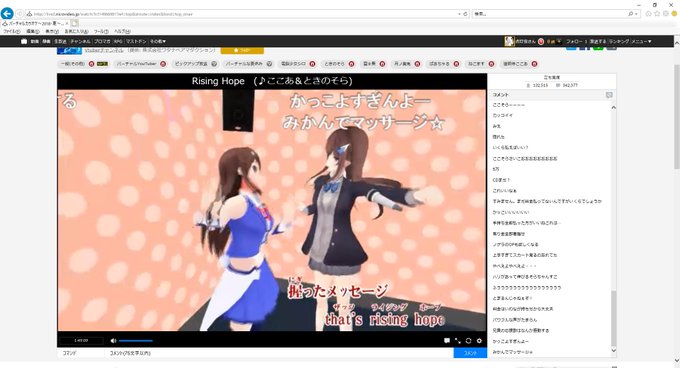Open the 編集 menu
The width and height of the screenshot is (680, 368).
tap(32, 32)
